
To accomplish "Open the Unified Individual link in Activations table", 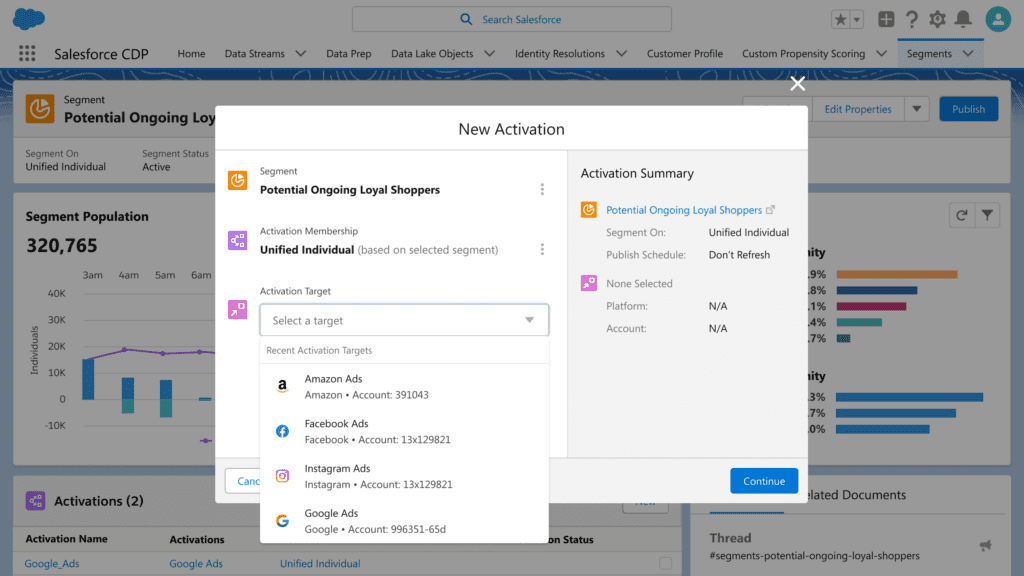I will point(320,564).
